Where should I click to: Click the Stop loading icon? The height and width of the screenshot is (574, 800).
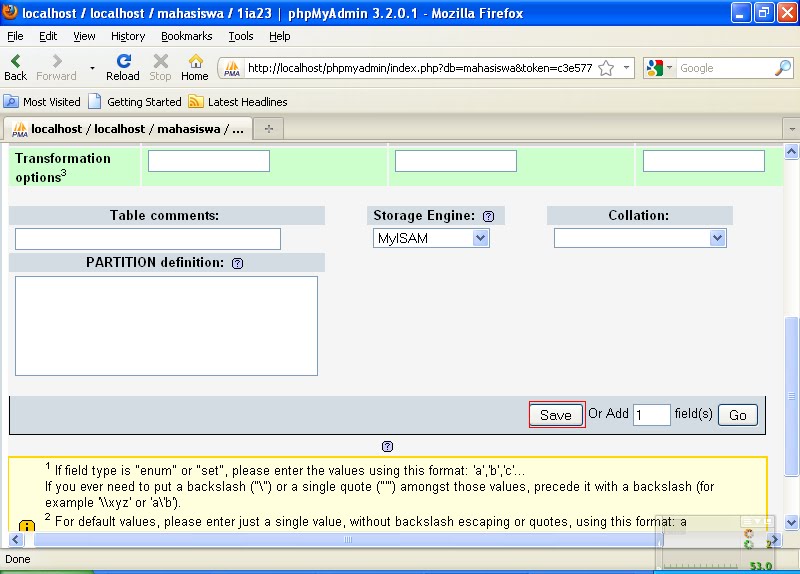click(160, 62)
